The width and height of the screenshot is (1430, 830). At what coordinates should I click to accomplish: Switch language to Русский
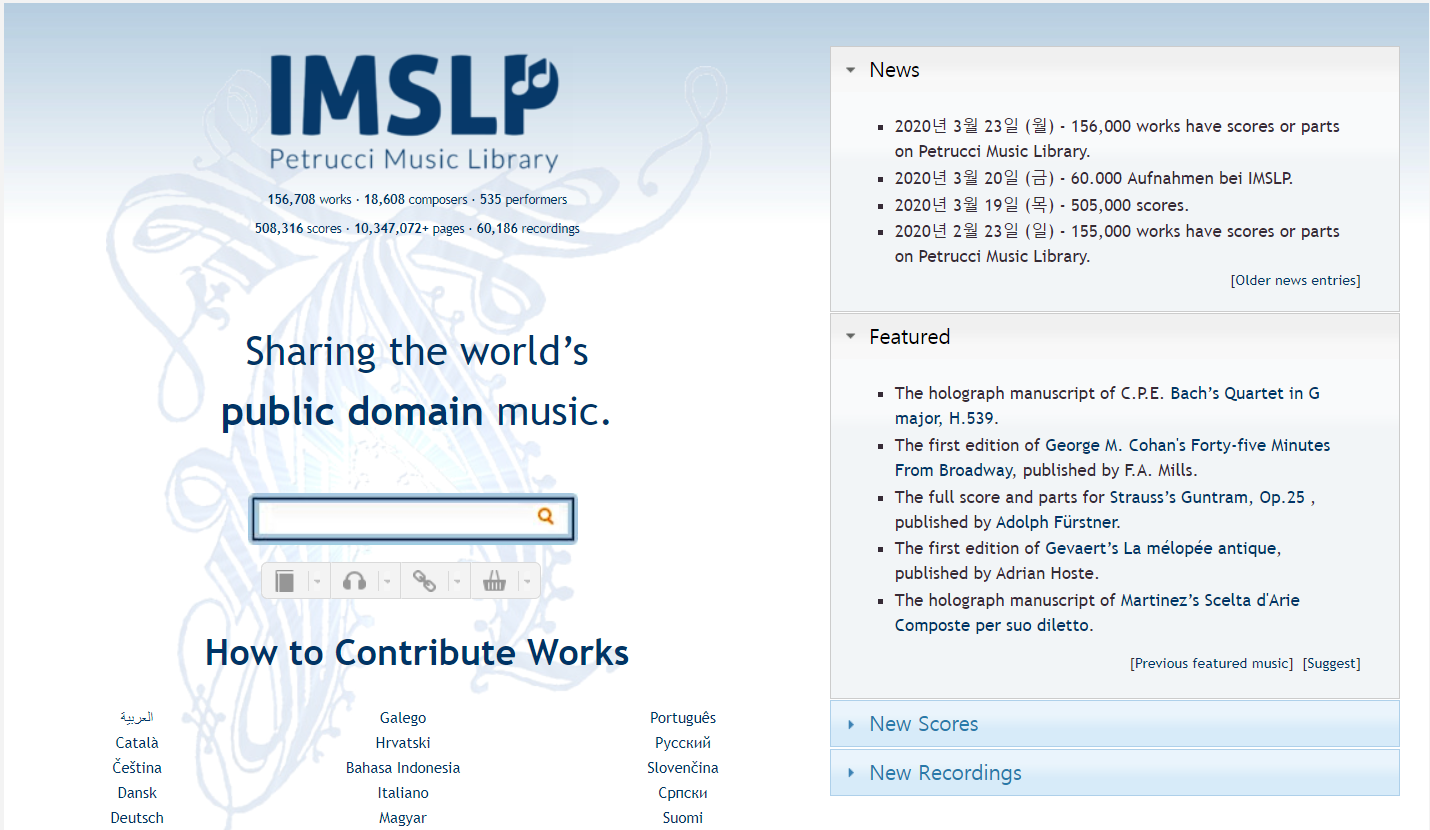pyautogui.click(x=683, y=743)
